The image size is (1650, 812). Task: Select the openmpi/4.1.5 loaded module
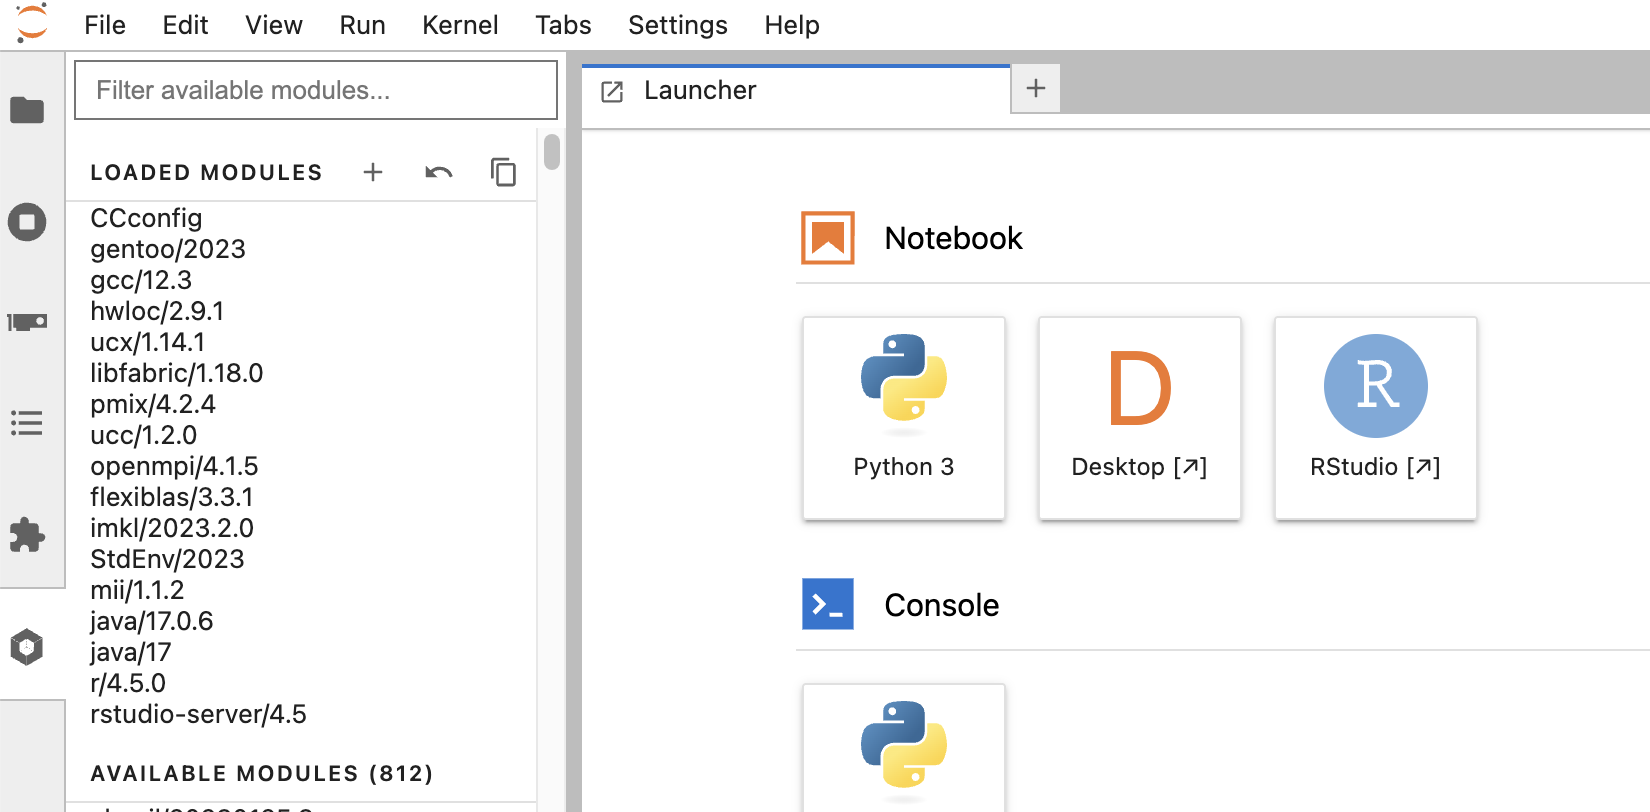[x=174, y=466]
